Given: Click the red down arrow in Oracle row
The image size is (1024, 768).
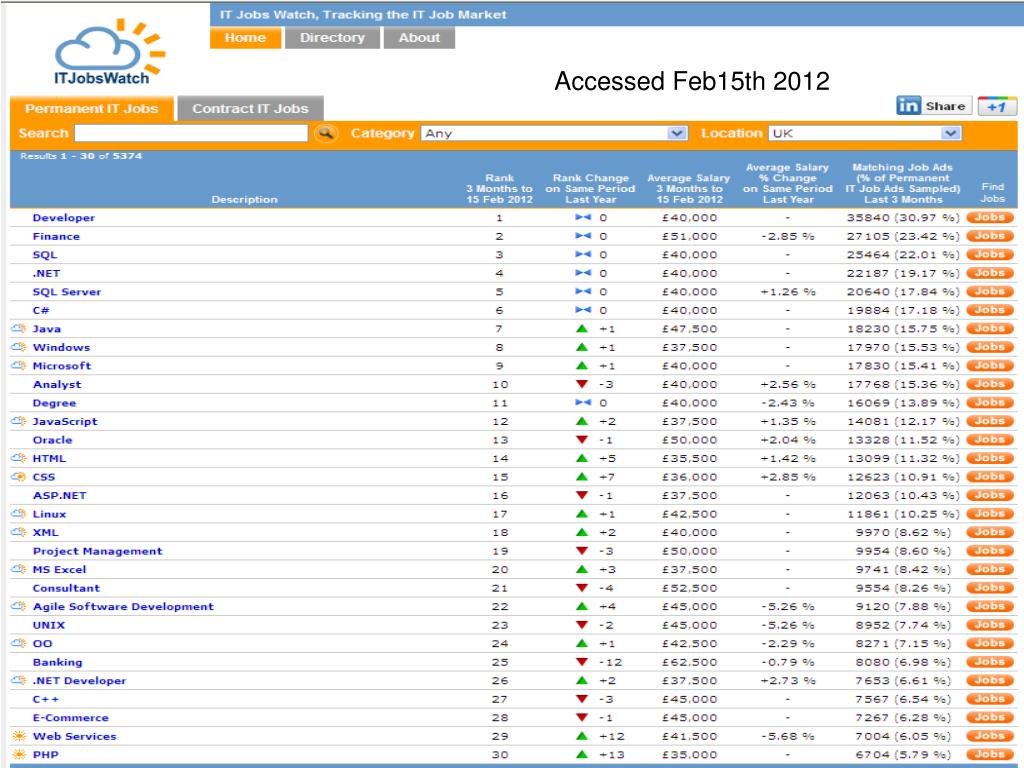Looking at the screenshot, I should [x=582, y=440].
